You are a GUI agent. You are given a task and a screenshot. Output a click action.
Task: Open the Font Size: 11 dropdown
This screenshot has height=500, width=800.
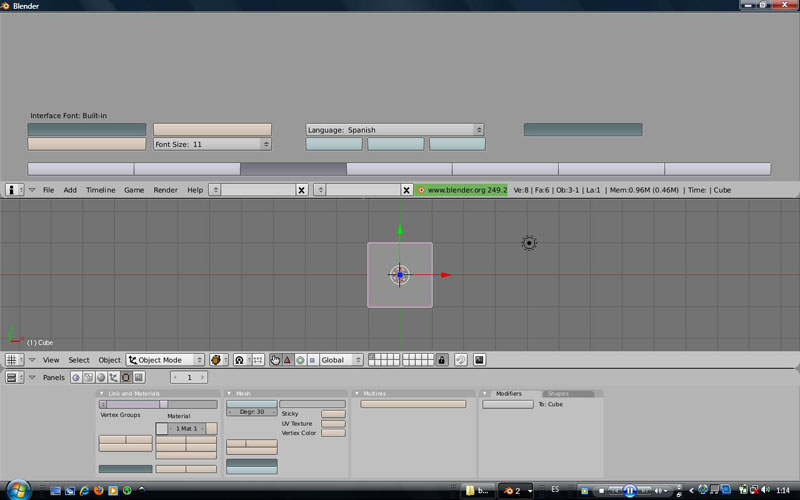click(212, 144)
